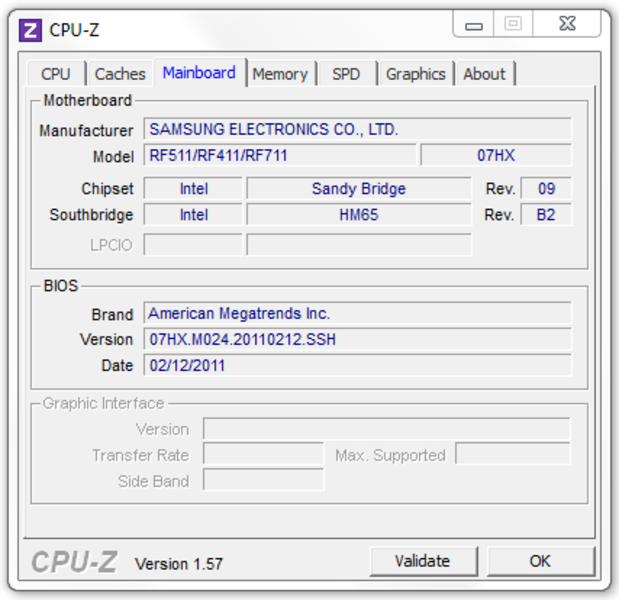Screen dimensions: 619x600
Task: Click the empty Max. Supported field
Action: tap(513, 454)
